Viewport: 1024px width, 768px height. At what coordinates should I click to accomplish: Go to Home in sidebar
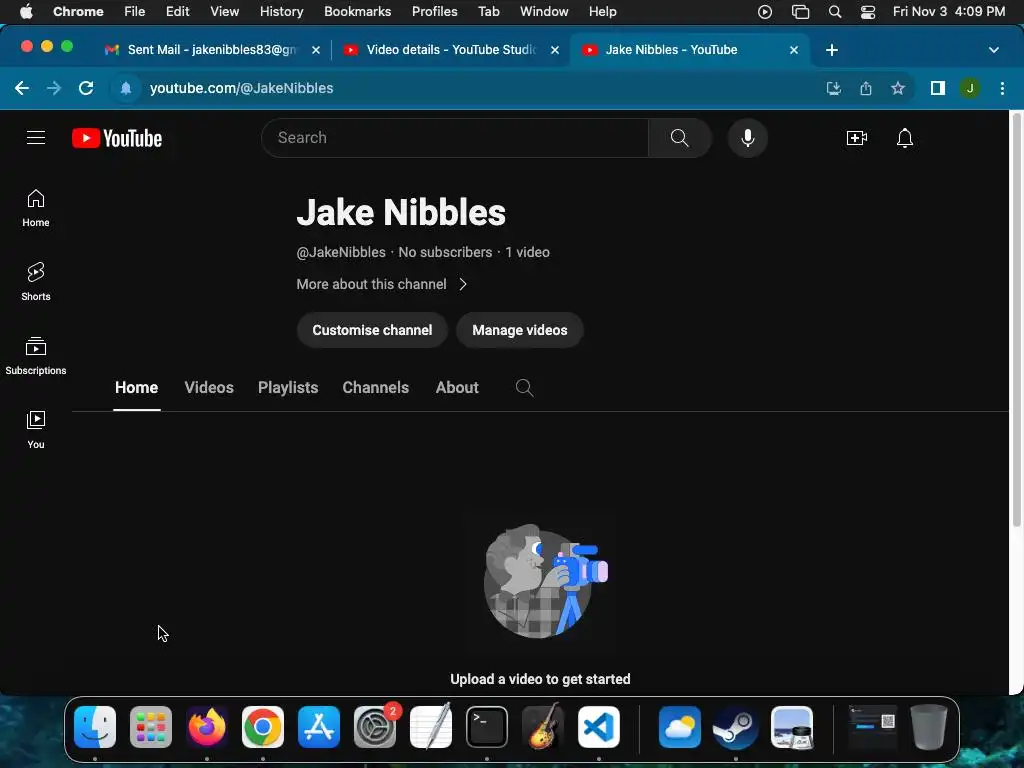click(x=36, y=208)
